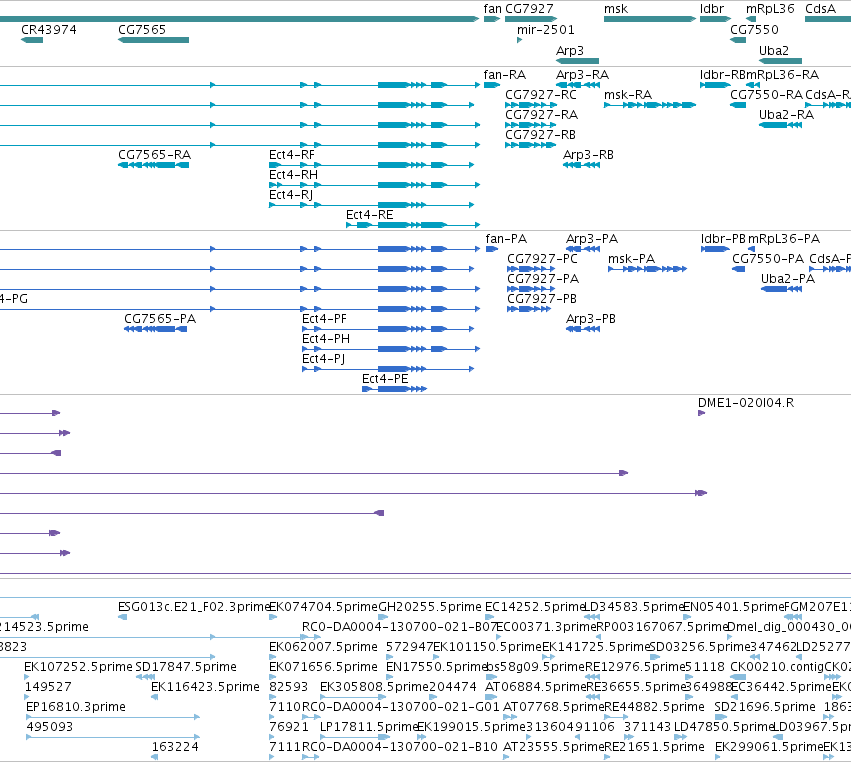Click the CG7550 gene label

pyautogui.click(x=754, y=30)
